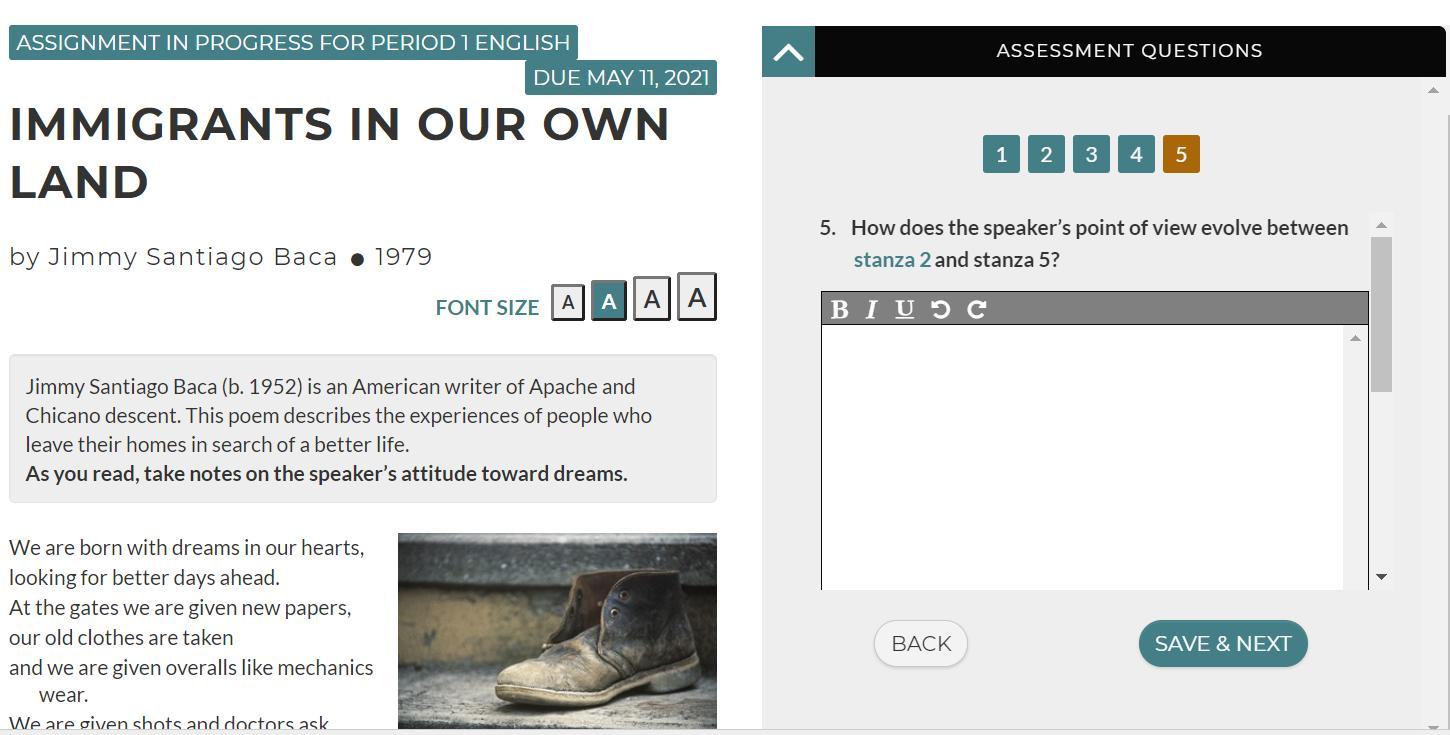Click the redo icon in editor toolbar
This screenshot has width=1450, height=735.
pos(977,309)
